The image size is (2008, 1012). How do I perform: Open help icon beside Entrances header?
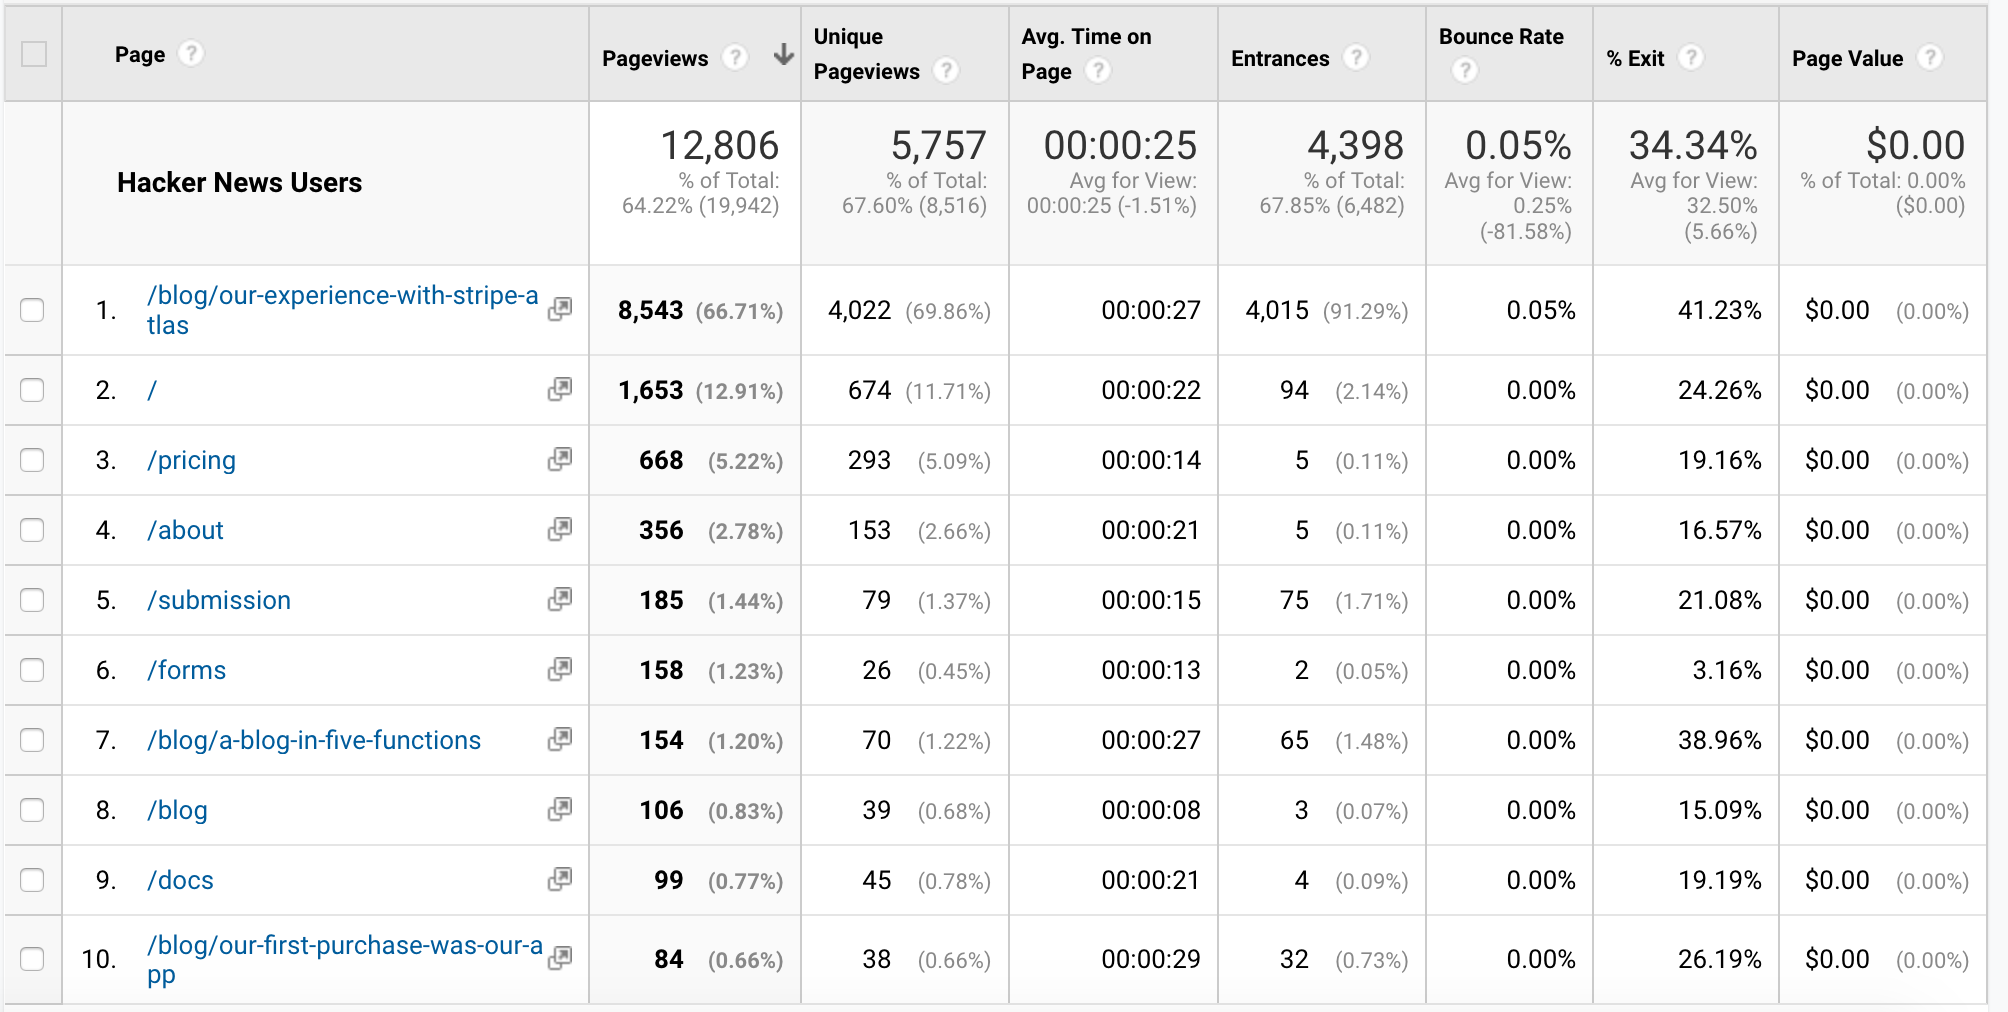click(x=1356, y=58)
